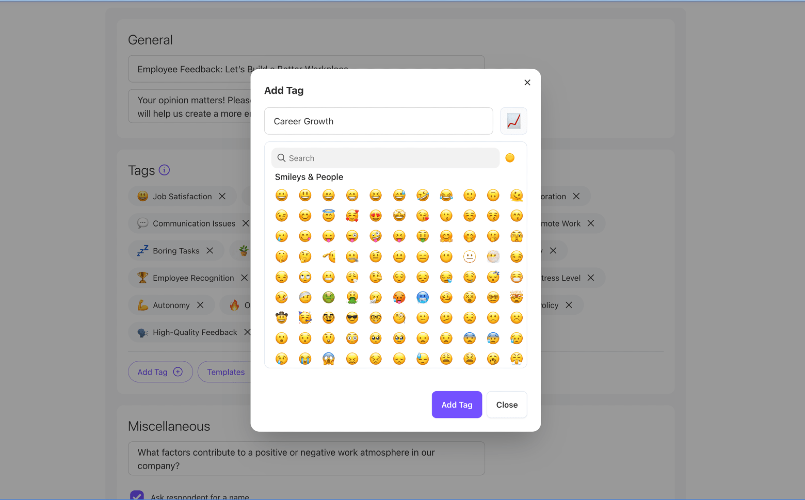Choose the loudly crying face emoji

coord(305,359)
